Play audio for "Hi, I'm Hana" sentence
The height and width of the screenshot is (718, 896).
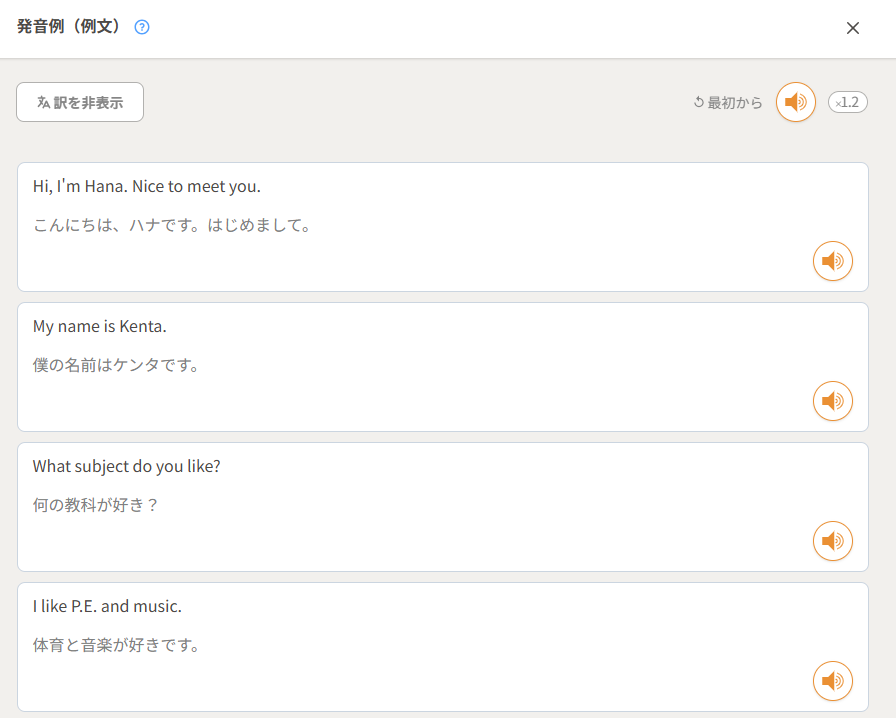click(x=832, y=261)
